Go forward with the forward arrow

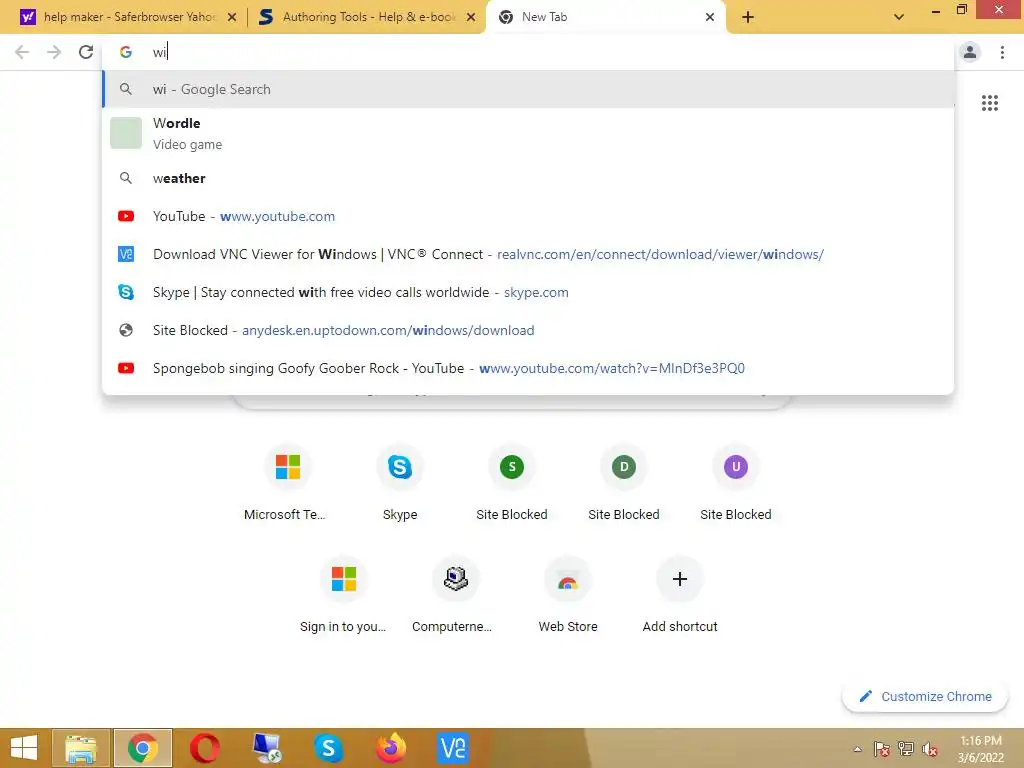[54, 52]
